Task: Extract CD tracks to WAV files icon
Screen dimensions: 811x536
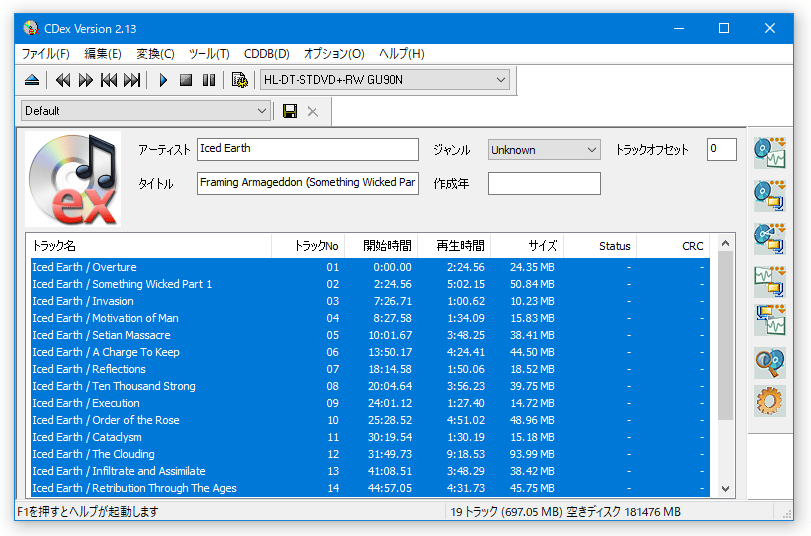Action: click(x=770, y=153)
